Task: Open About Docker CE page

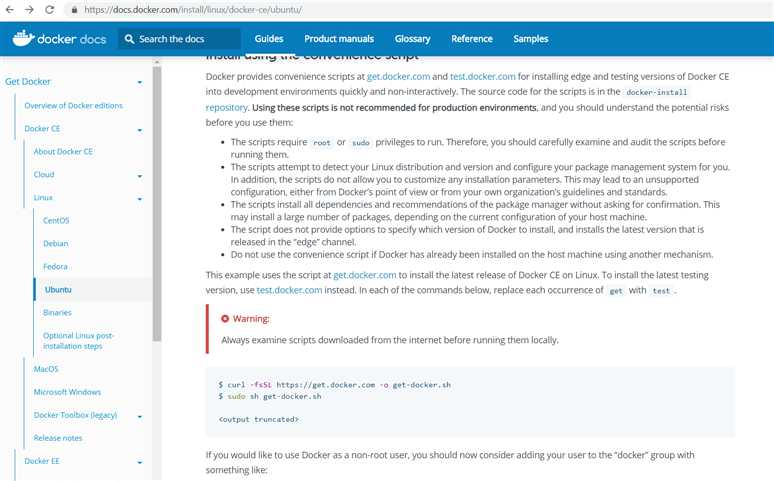Action: [x=63, y=151]
